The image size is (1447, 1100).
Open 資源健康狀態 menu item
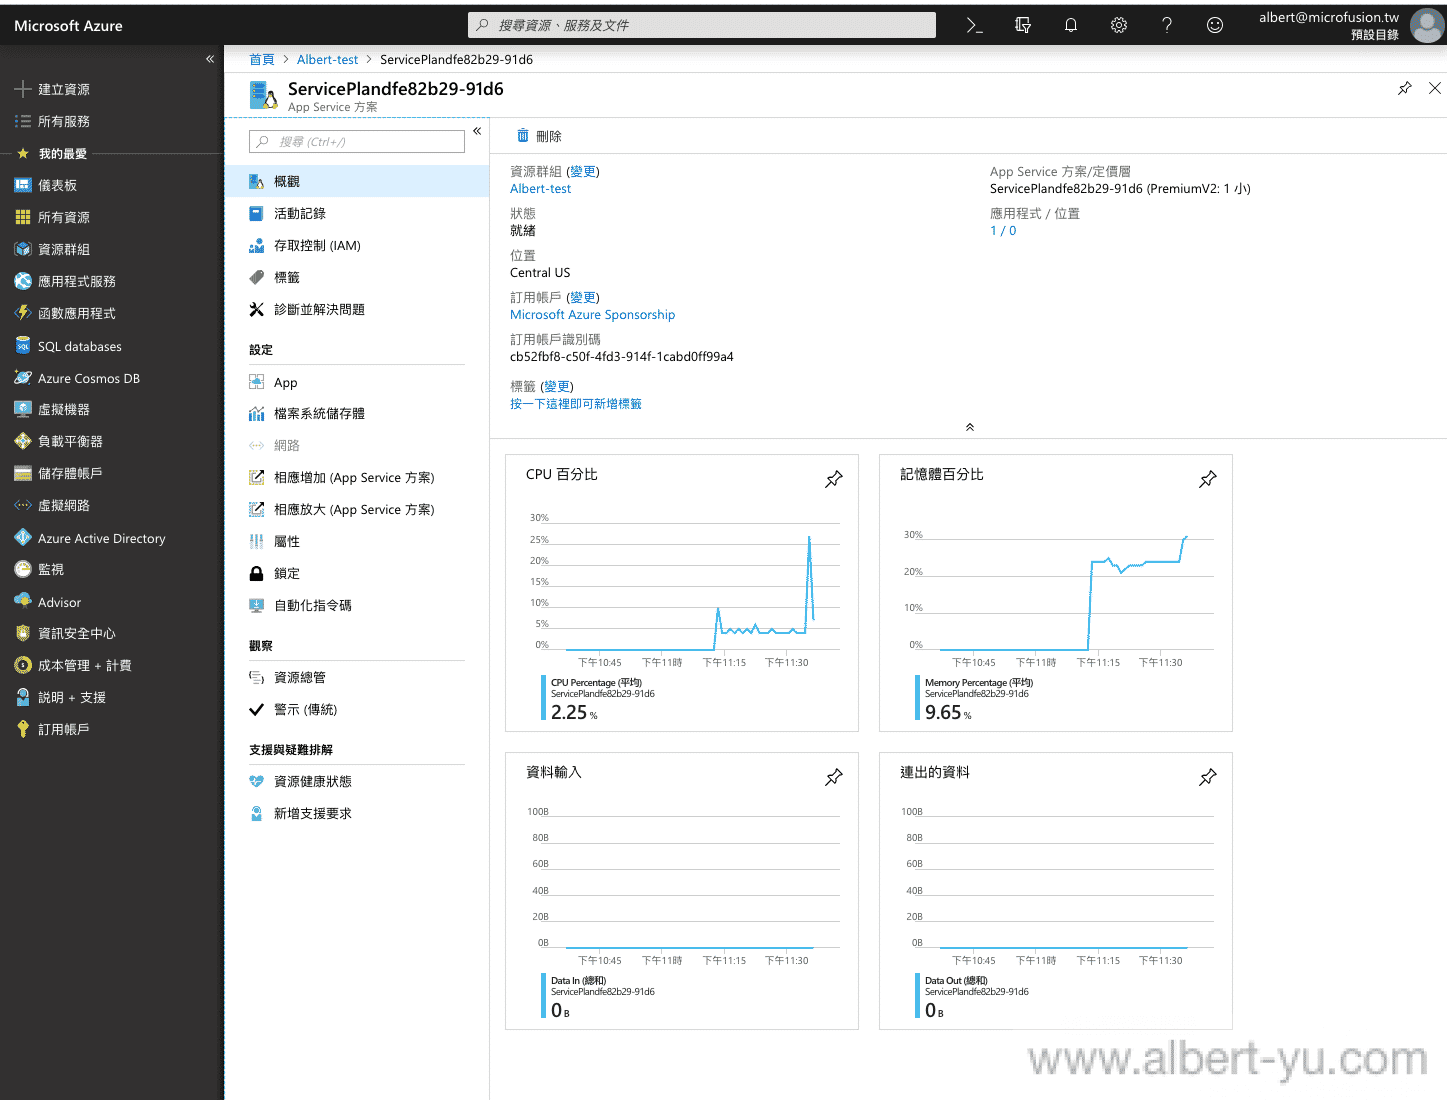pos(357,781)
